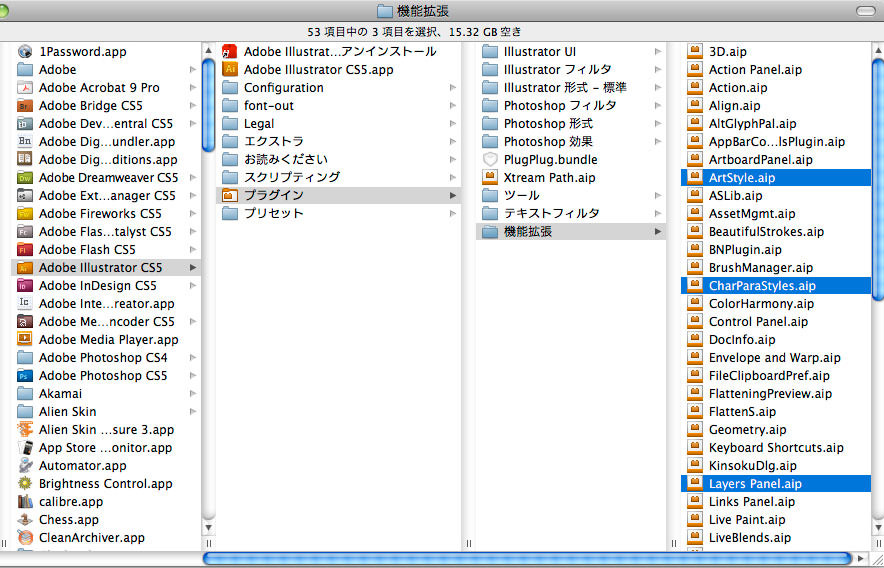Click the Chess.app icon

(25, 519)
